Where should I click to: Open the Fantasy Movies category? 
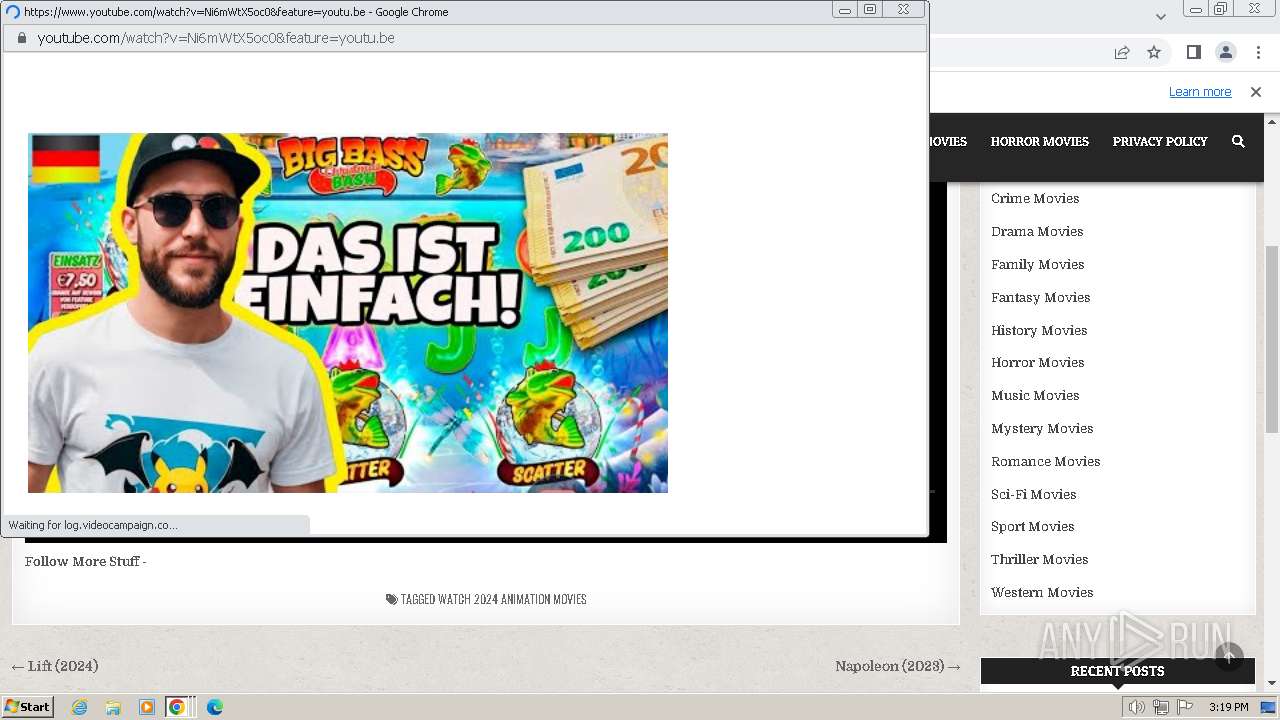click(x=1041, y=297)
